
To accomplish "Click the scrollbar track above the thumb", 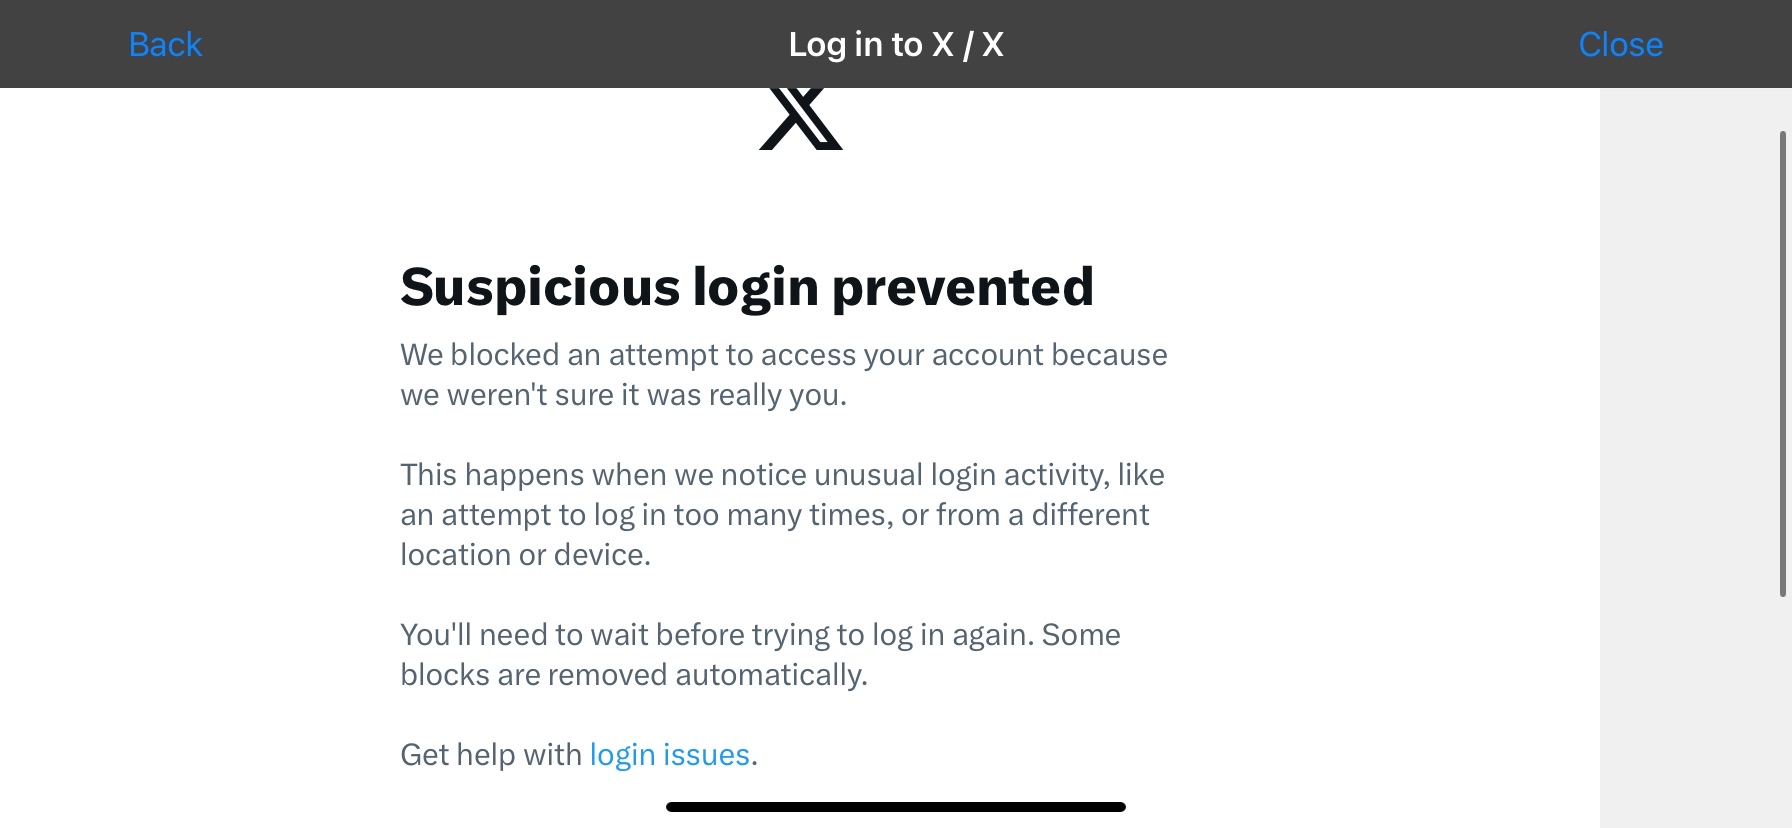I will (x=1782, y=109).
